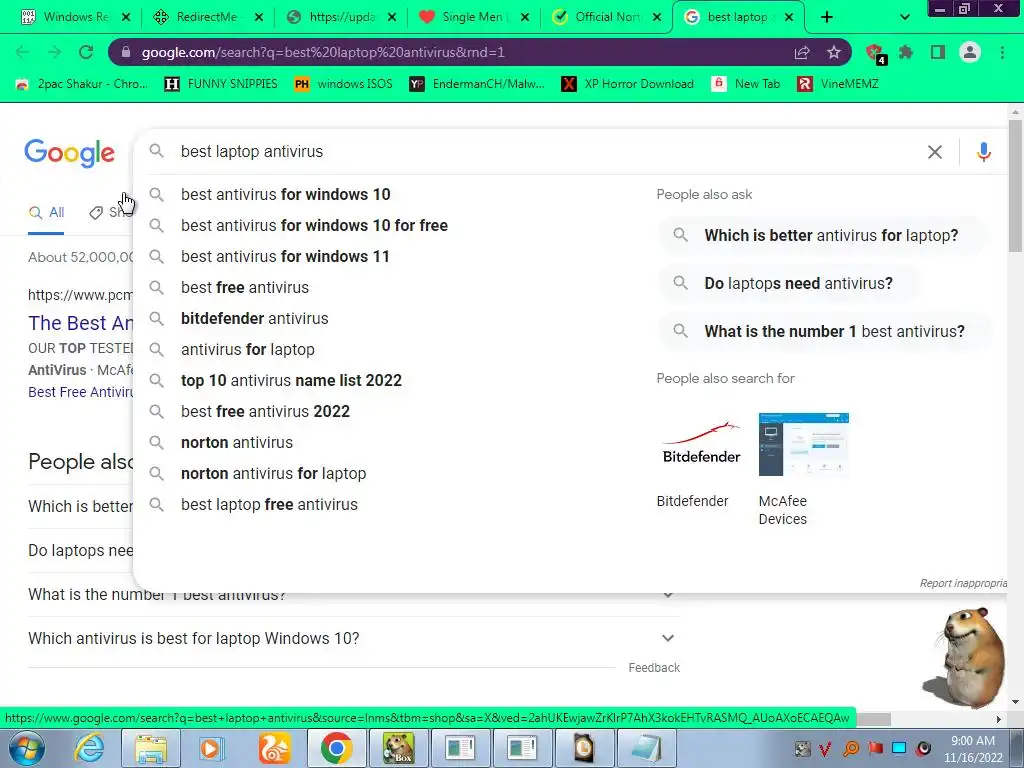Image resolution: width=1024 pixels, height=768 pixels.
Task: Open UC Browser squirrel taskbar icon
Action: 274,748
